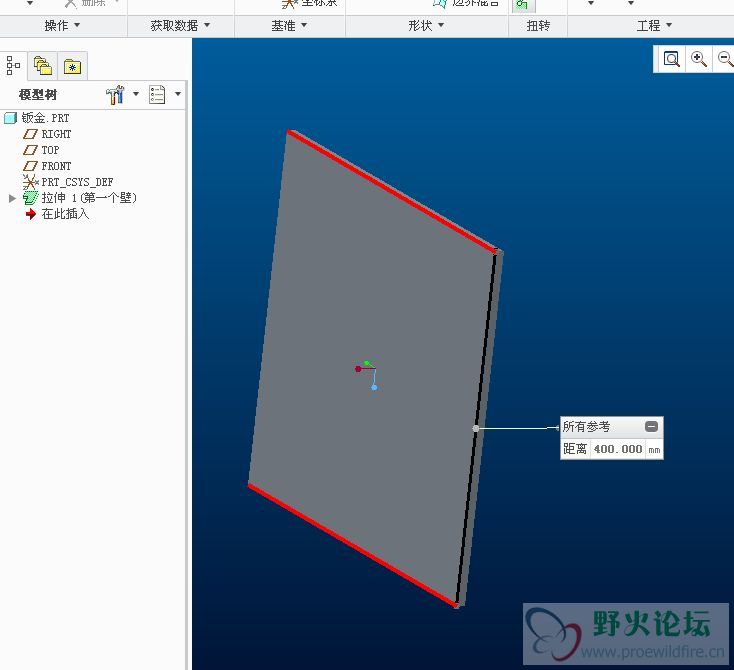Image resolution: width=734 pixels, height=670 pixels.
Task: Open dropdown arrow beside tree settings icon
Action: [x=136, y=94]
